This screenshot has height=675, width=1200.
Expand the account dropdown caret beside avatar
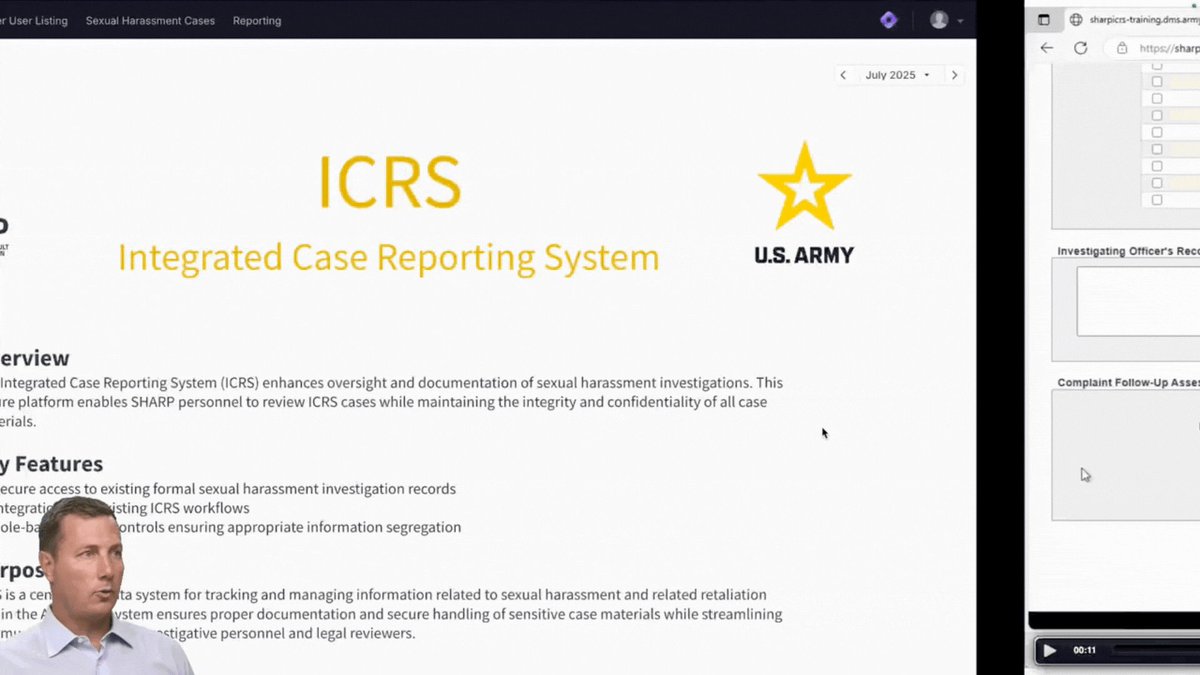(x=961, y=21)
